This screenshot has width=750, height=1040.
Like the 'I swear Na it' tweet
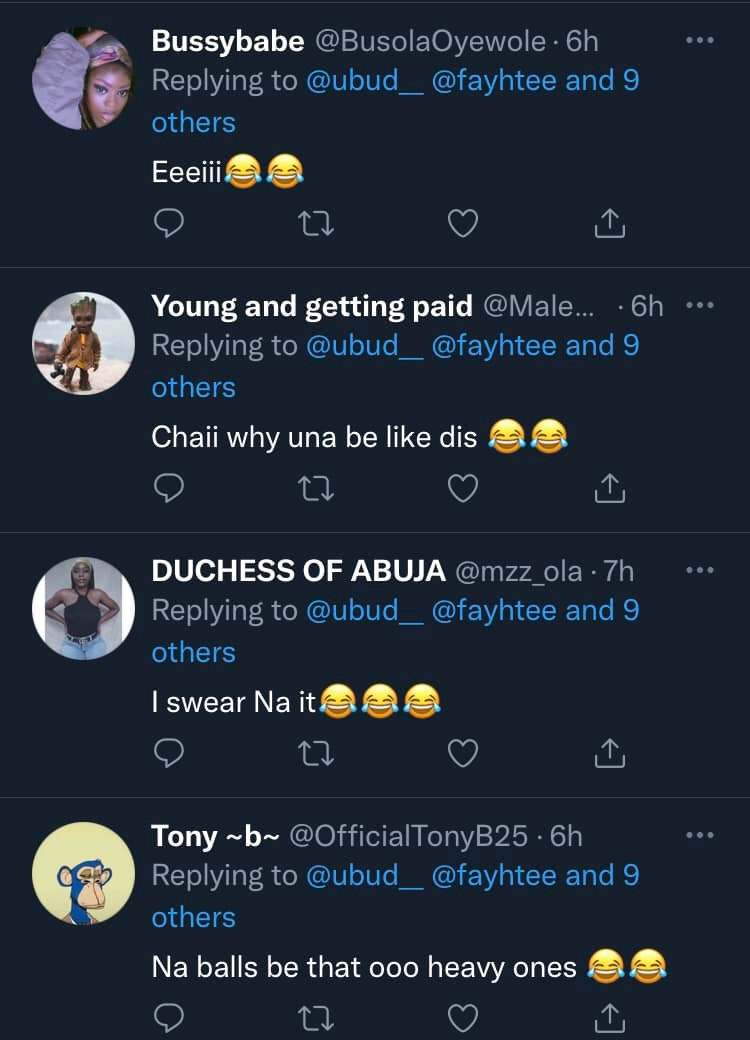pyautogui.click(x=462, y=754)
